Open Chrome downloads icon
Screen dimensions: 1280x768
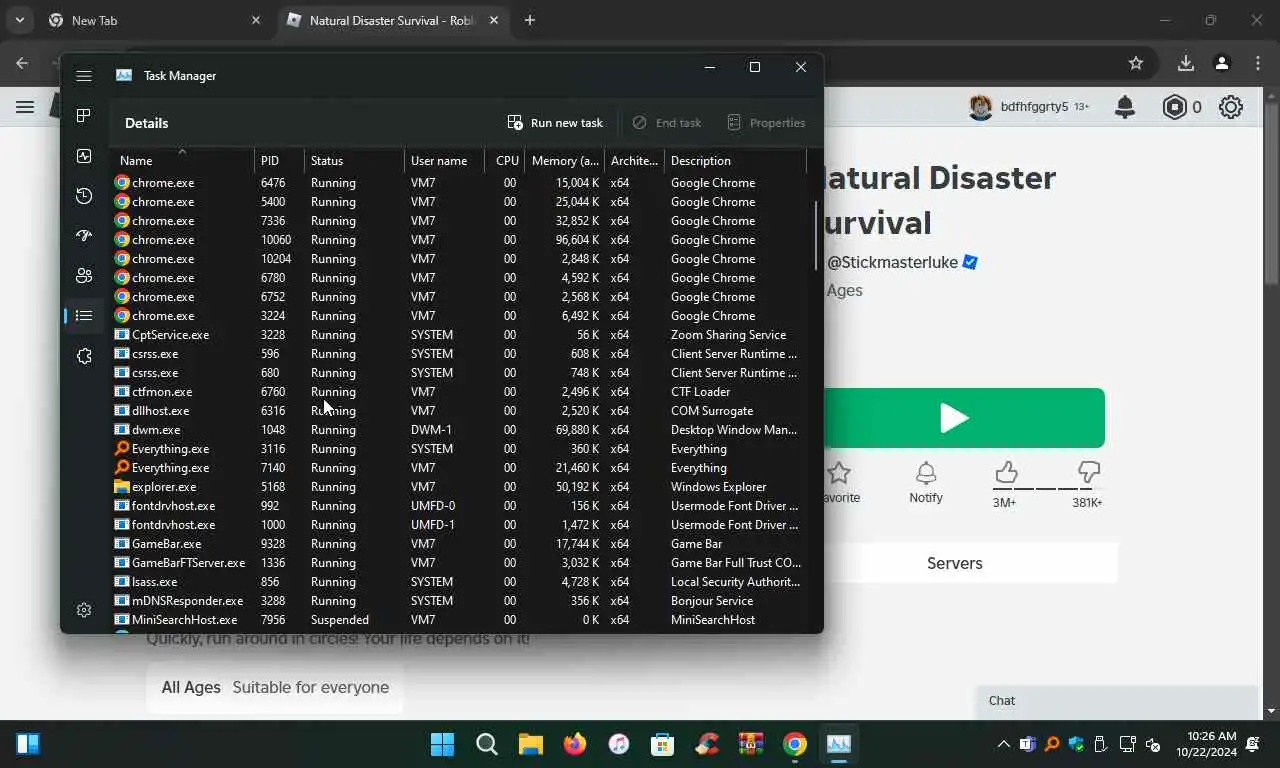(x=1186, y=63)
